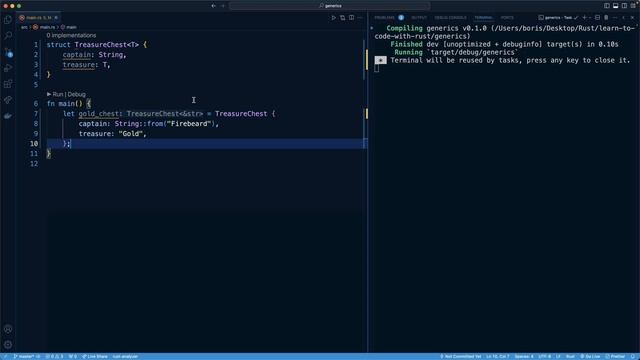This screenshot has height=360, width=640.
Task: Maximize the panel using chevron icon
Action: [x=624, y=18]
